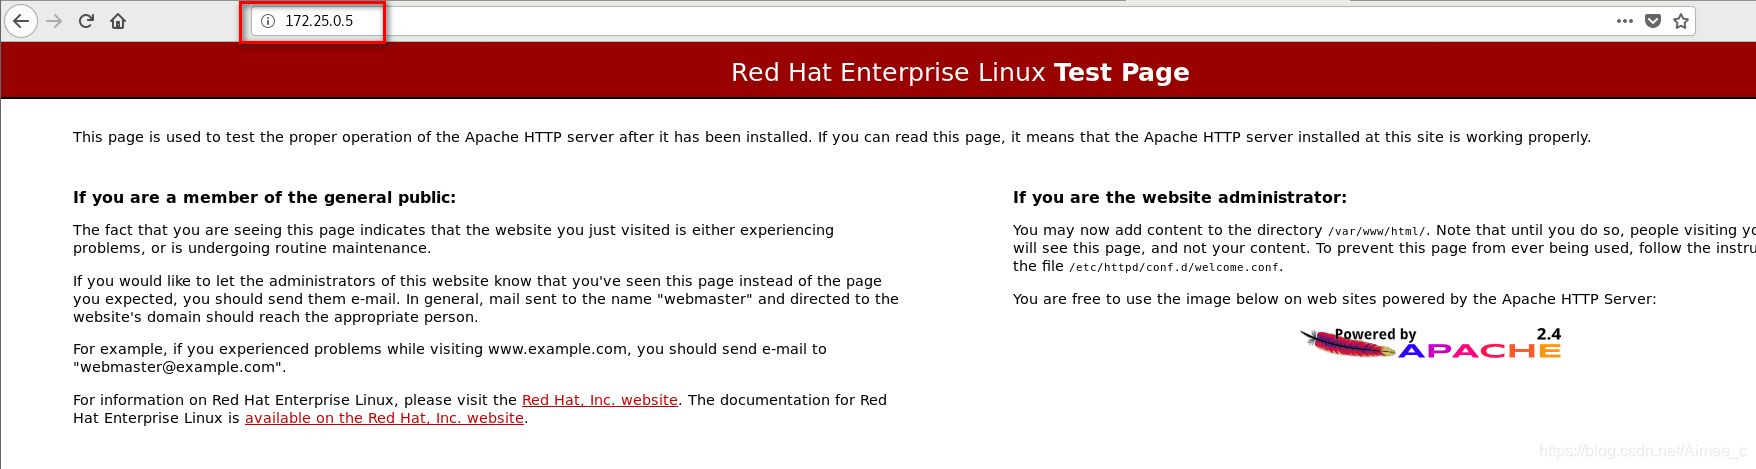Click the general public section heading
Viewport: 1756px width, 469px height.
[x=264, y=198]
